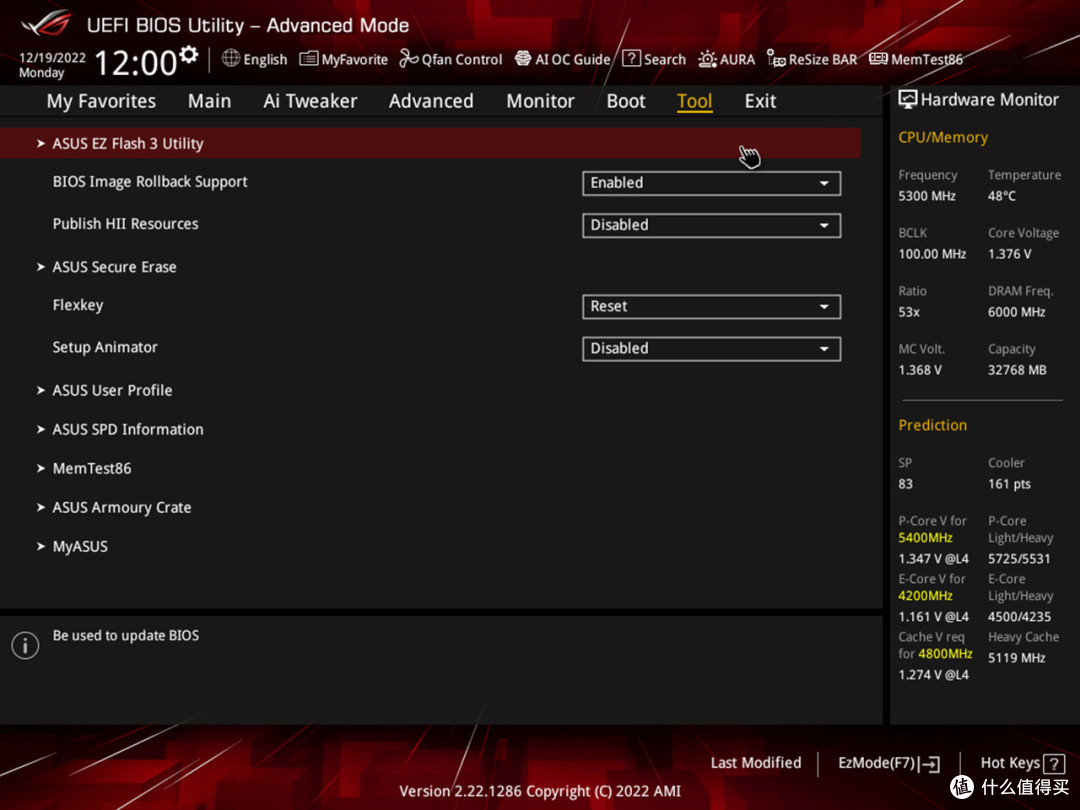Viewport: 1080px width, 810px height.
Task: Launch MemTest86 top bar icon
Action: click(878, 59)
